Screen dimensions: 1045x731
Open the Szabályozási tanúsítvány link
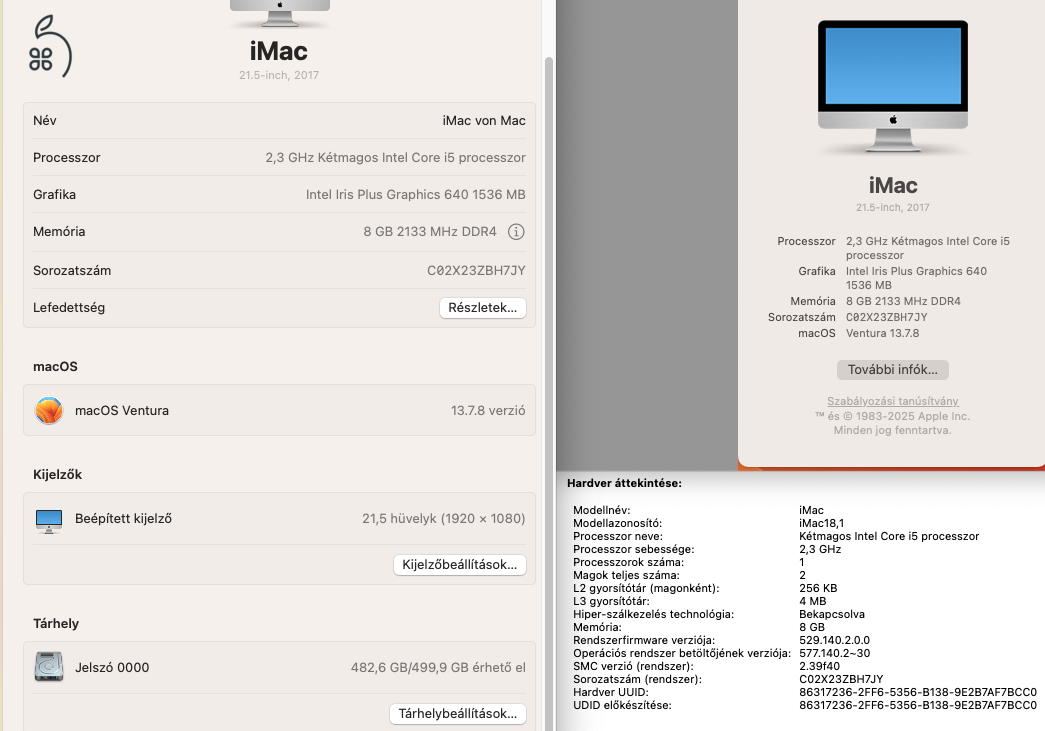pyautogui.click(x=891, y=401)
